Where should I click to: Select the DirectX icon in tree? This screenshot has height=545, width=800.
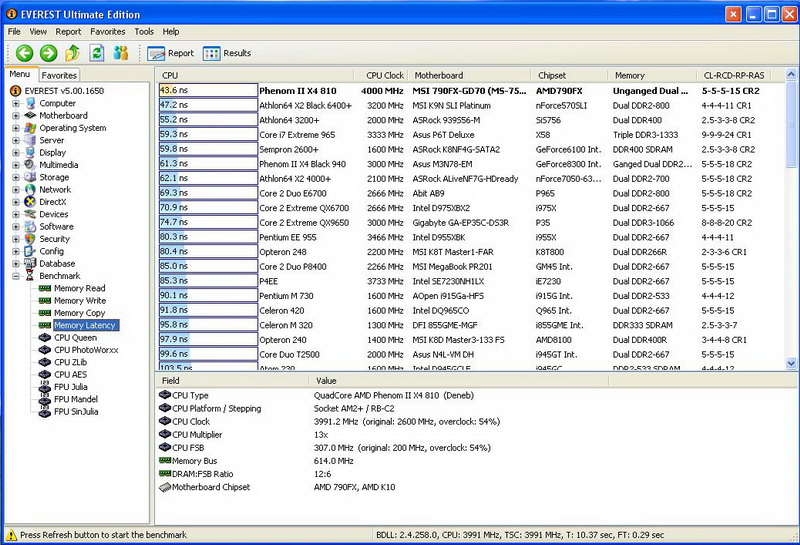31,202
